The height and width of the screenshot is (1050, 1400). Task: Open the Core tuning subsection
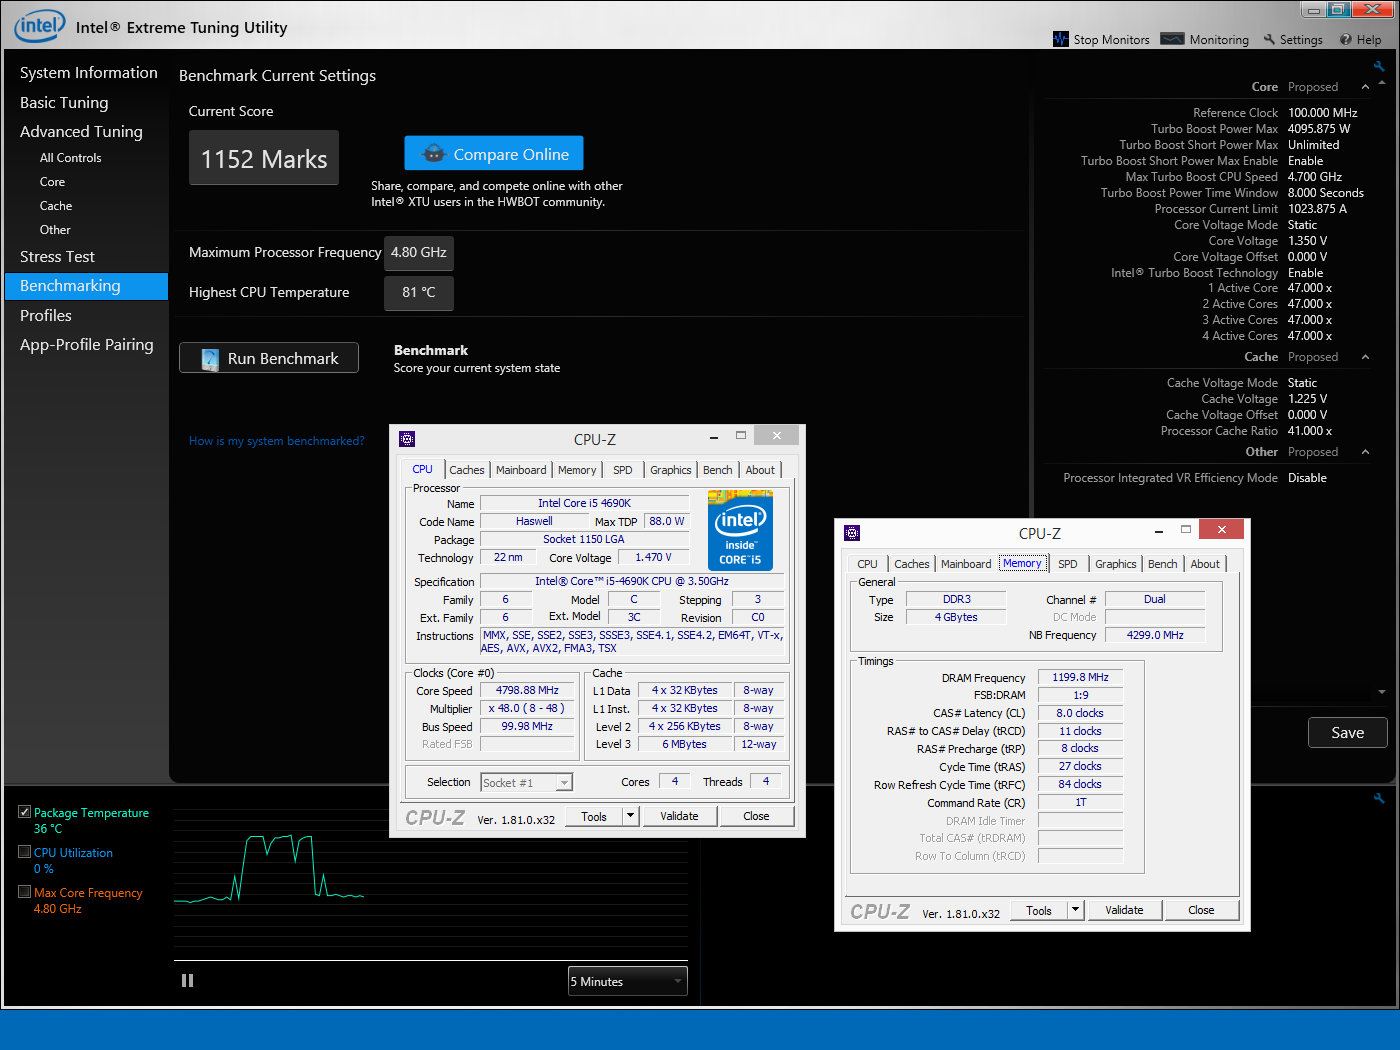pos(52,182)
